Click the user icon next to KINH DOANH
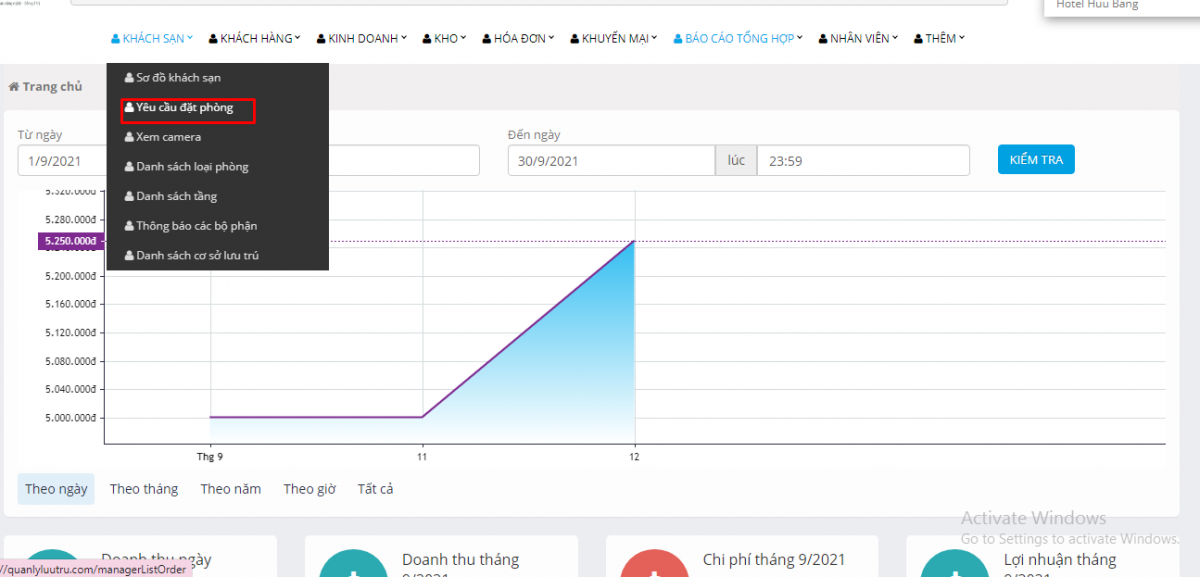1200x577 pixels. [x=320, y=39]
